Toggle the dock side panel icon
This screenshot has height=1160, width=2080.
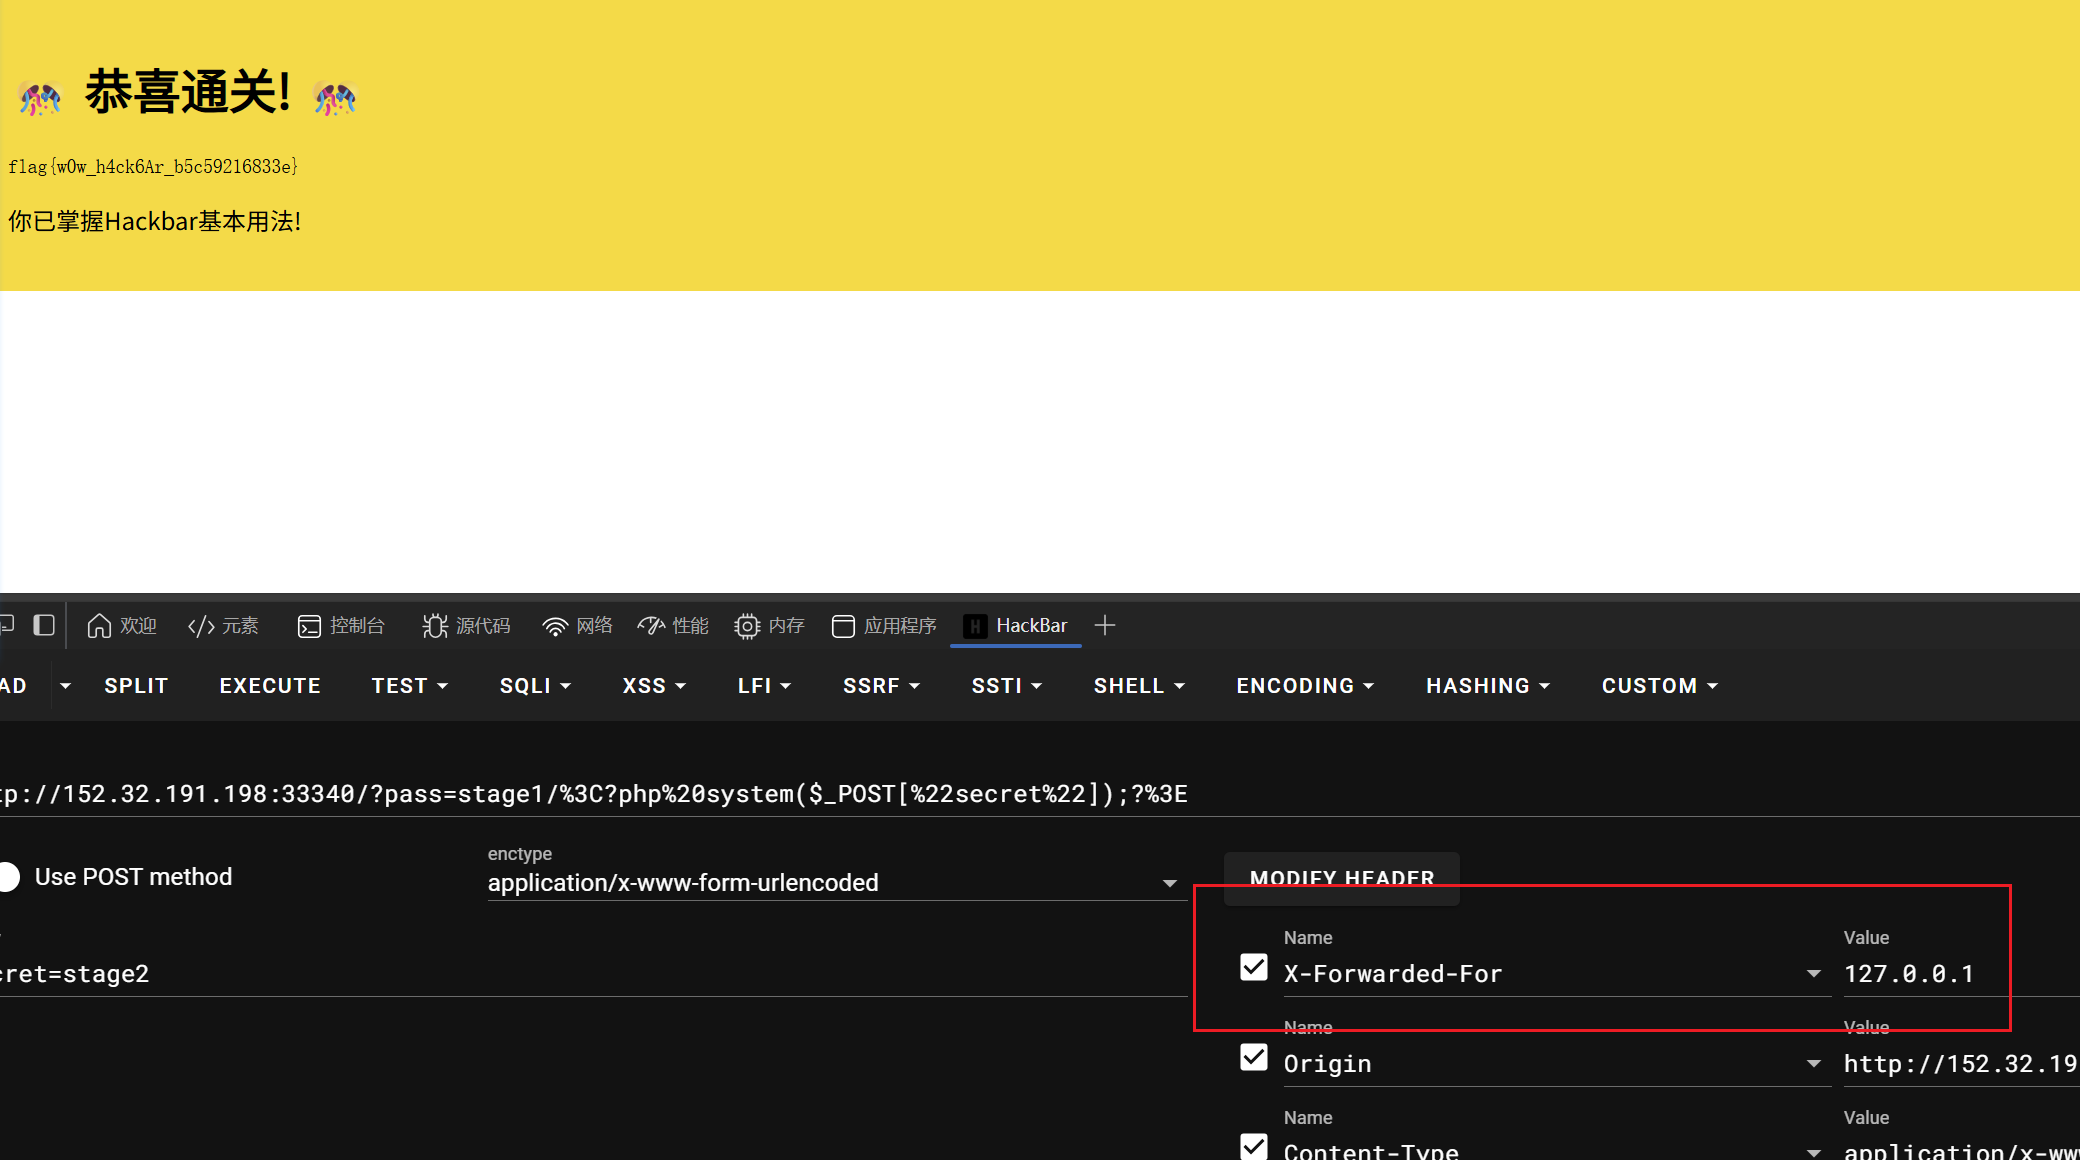[x=44, y=626]
